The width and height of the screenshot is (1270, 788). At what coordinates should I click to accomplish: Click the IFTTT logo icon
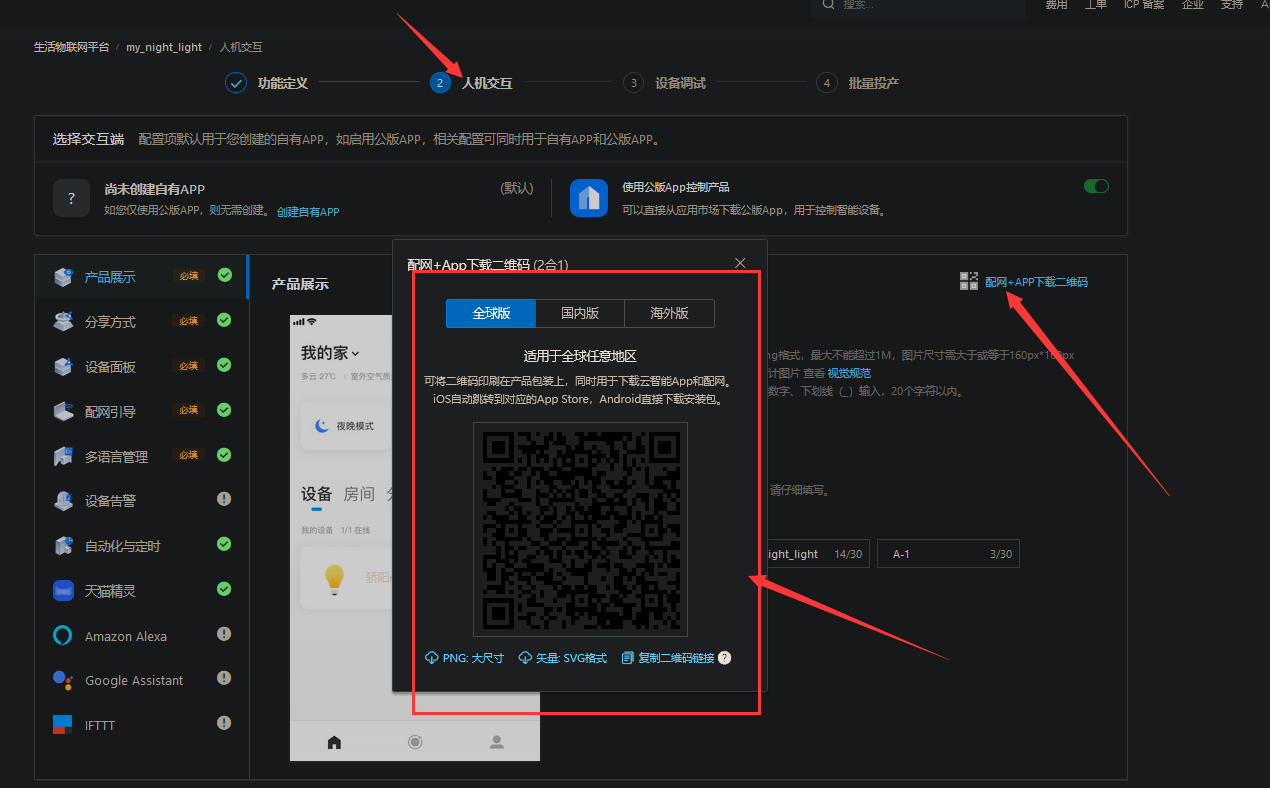coord(63,725)
